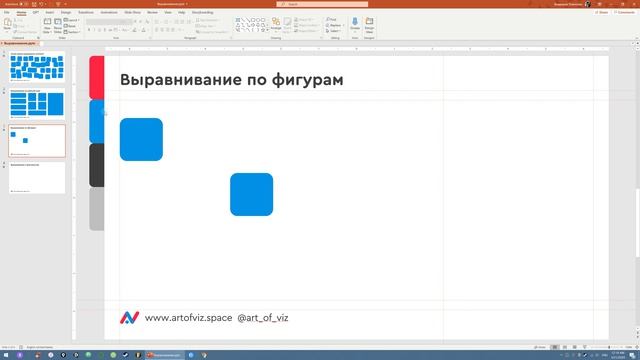Screen dimensions: 640x360
Task: Click the Dictate microphone icon
Action: point(355,22)
